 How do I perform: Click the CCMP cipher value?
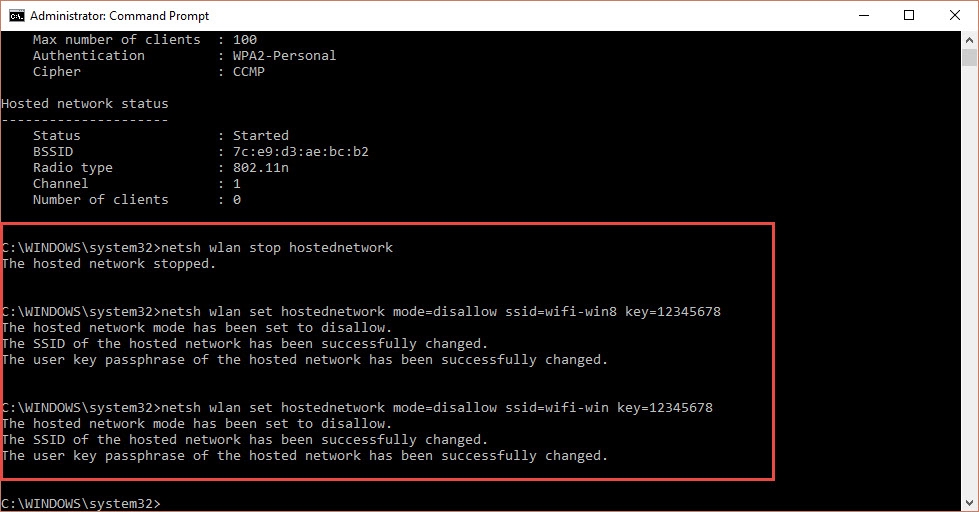pos(249,72)
